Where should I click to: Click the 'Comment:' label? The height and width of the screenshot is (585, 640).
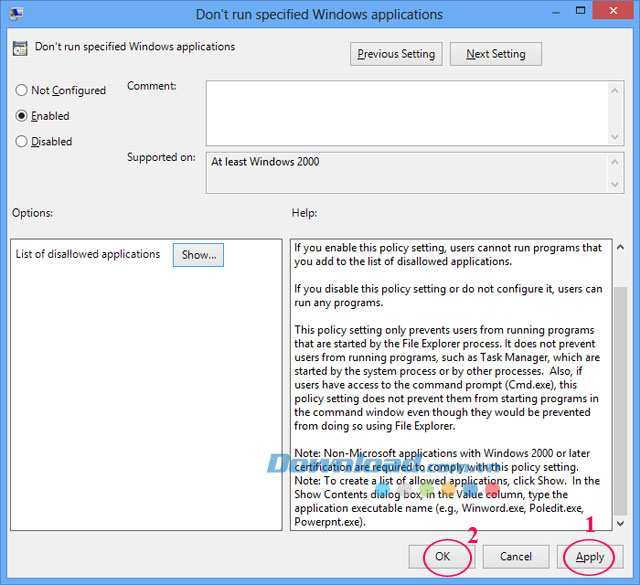151,86
